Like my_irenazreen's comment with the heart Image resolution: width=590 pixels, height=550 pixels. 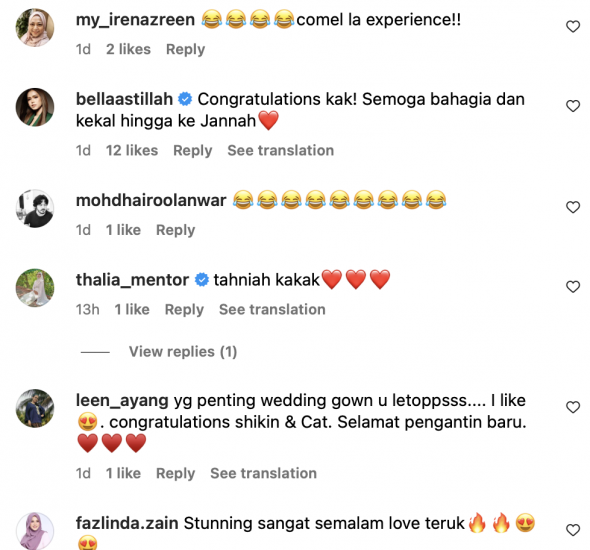[573, 26]
